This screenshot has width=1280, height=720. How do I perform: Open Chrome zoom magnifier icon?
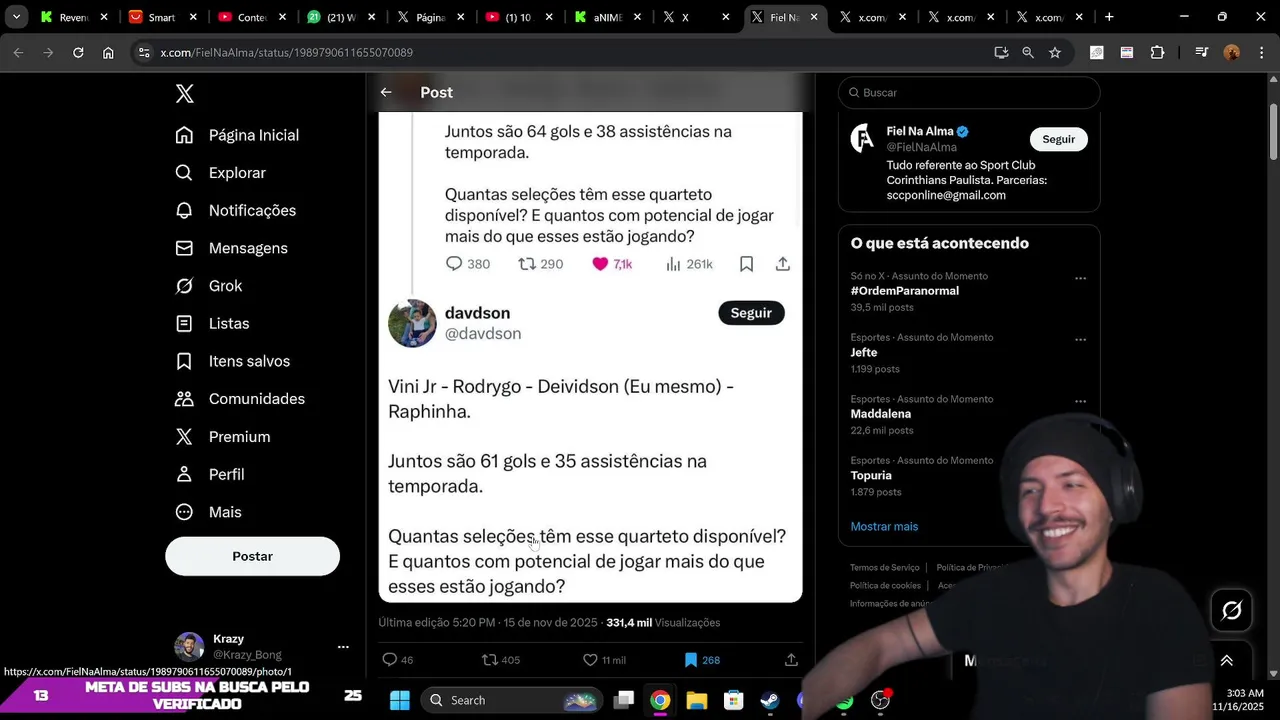point(1028,53)
